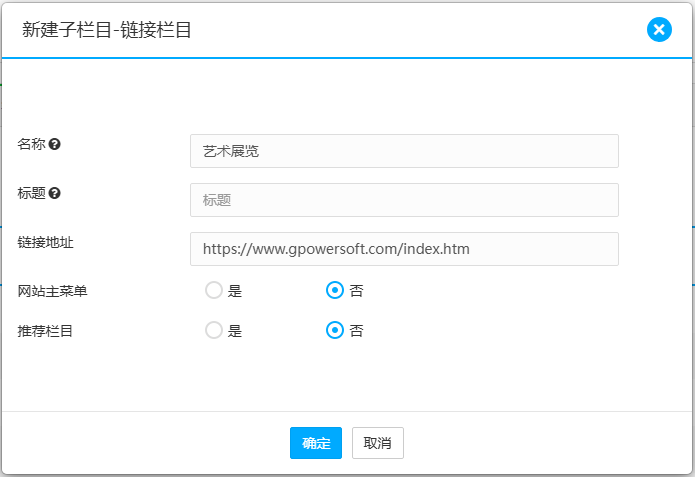Click the dialog title 新建子栏目-链接栏目
The width and height of the screenshot is (695, 477).
pos(107,30)
